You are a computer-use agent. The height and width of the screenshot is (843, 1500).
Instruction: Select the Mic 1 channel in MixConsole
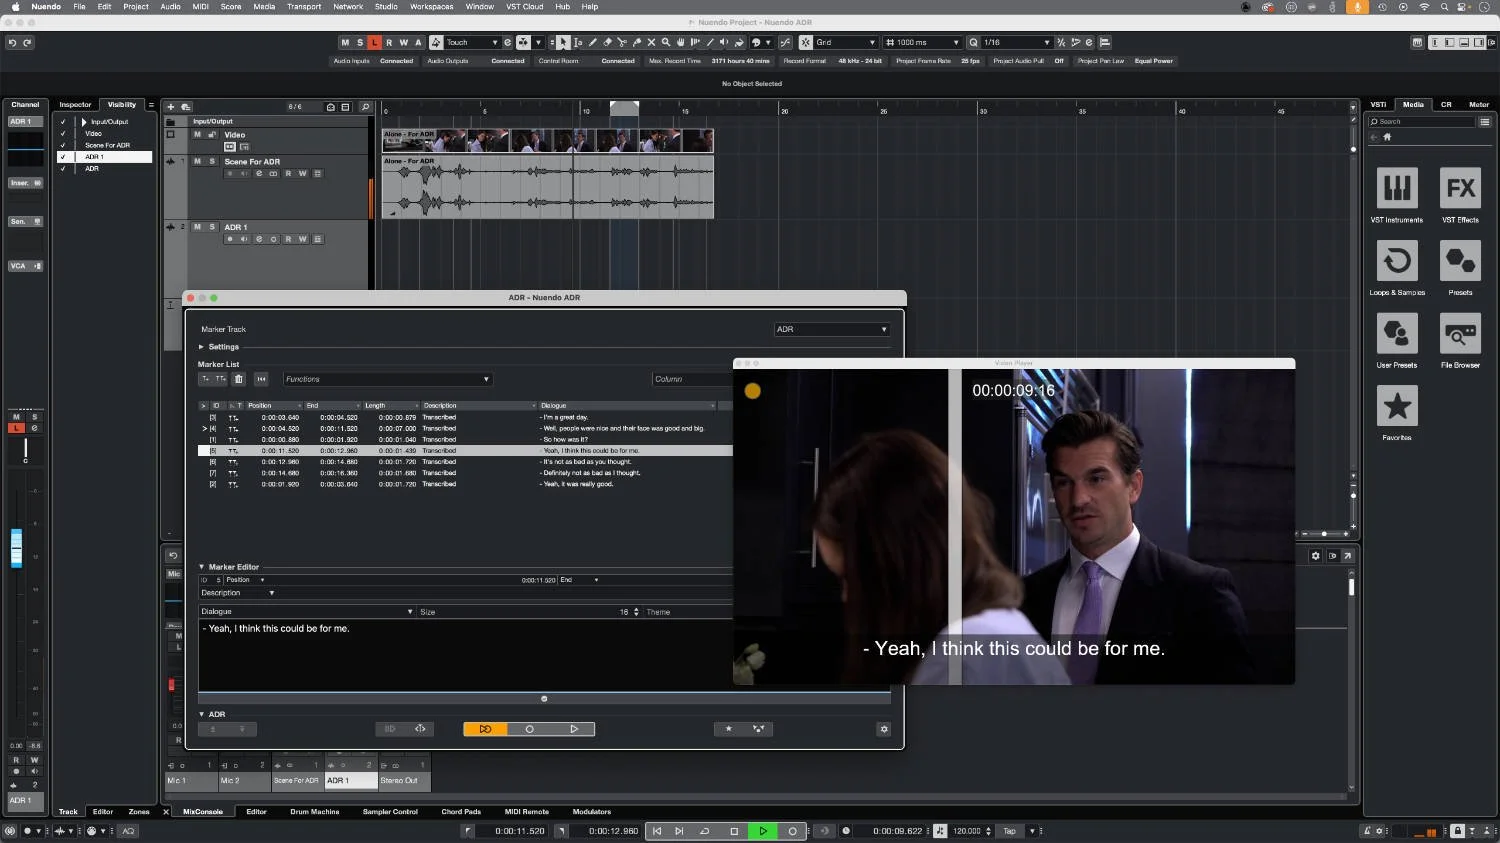(x=191, y=780)
